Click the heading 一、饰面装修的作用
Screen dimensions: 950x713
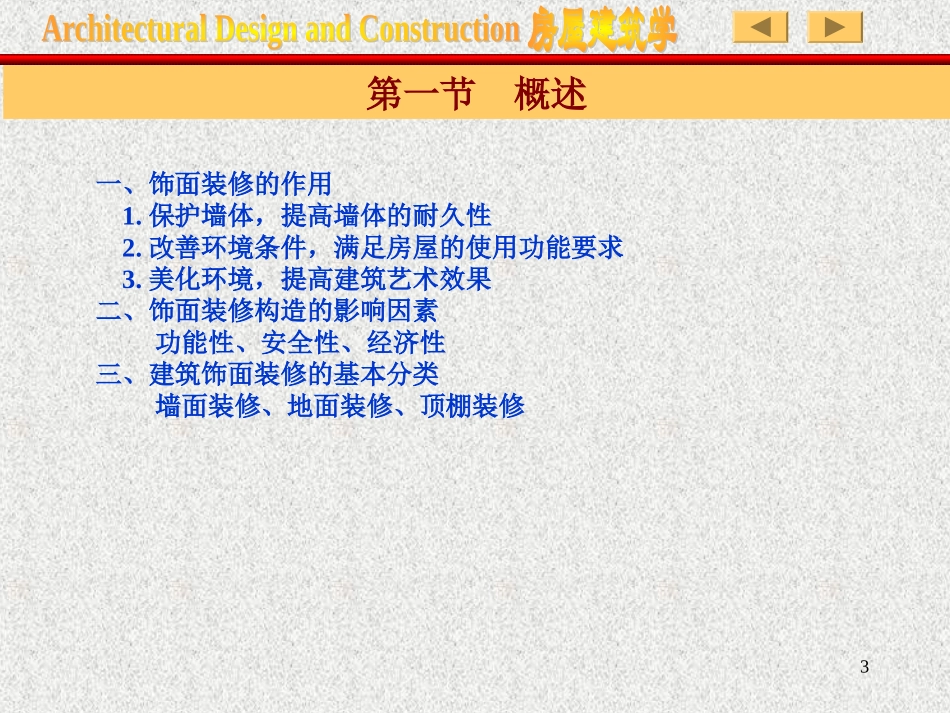coord(214,184)
